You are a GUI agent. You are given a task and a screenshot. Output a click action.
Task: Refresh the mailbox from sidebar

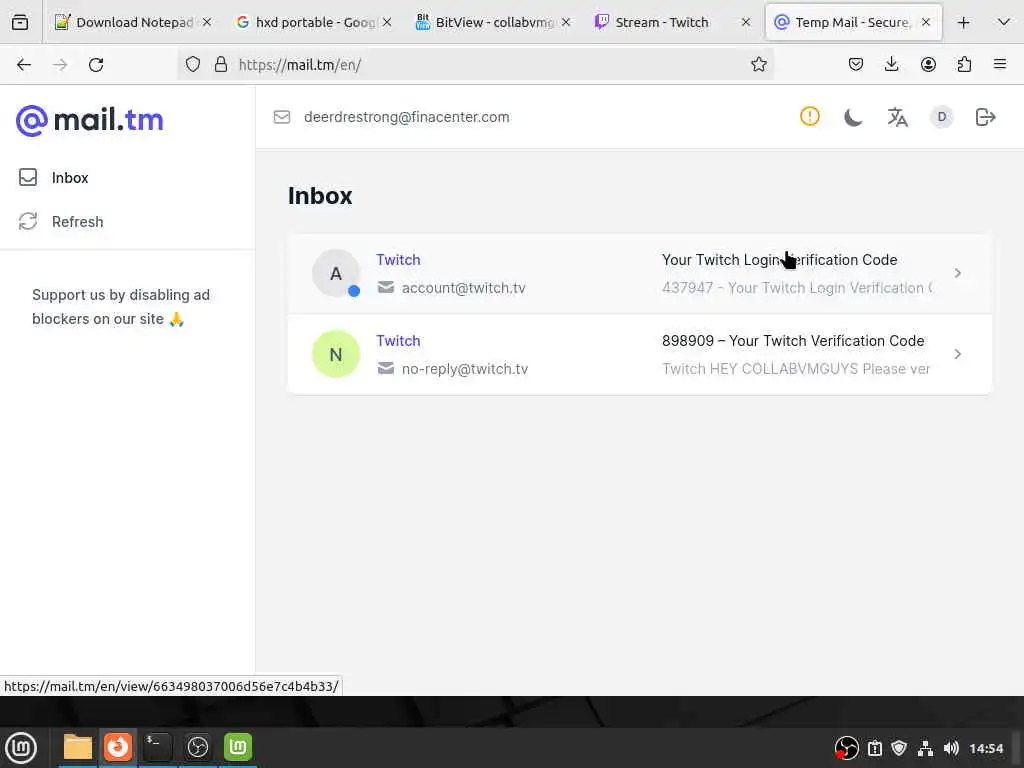click(x=61, y=221)
